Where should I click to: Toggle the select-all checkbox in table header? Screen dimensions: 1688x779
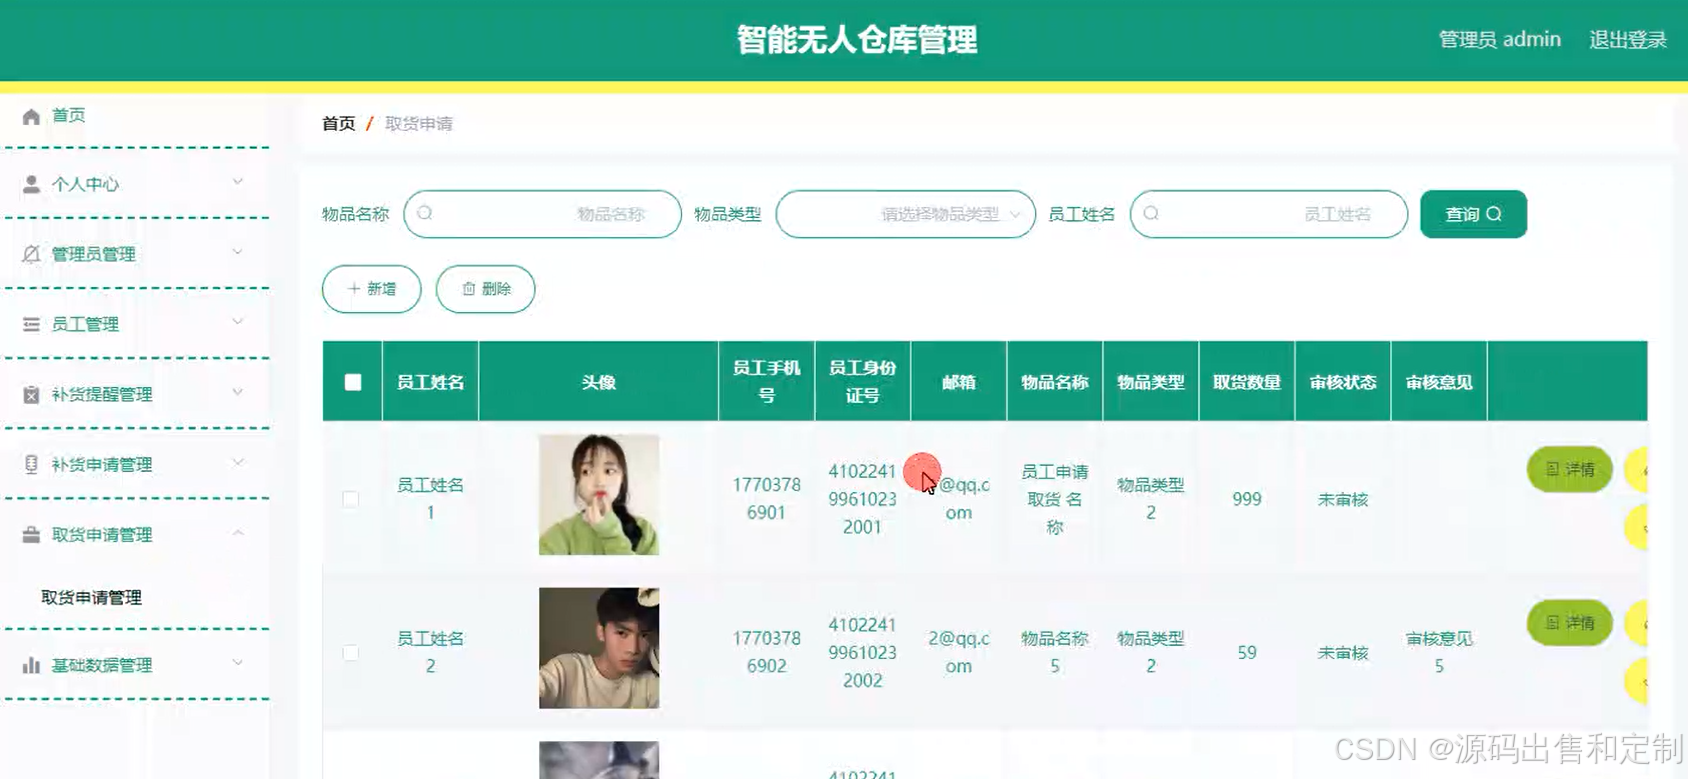point(353,382)
